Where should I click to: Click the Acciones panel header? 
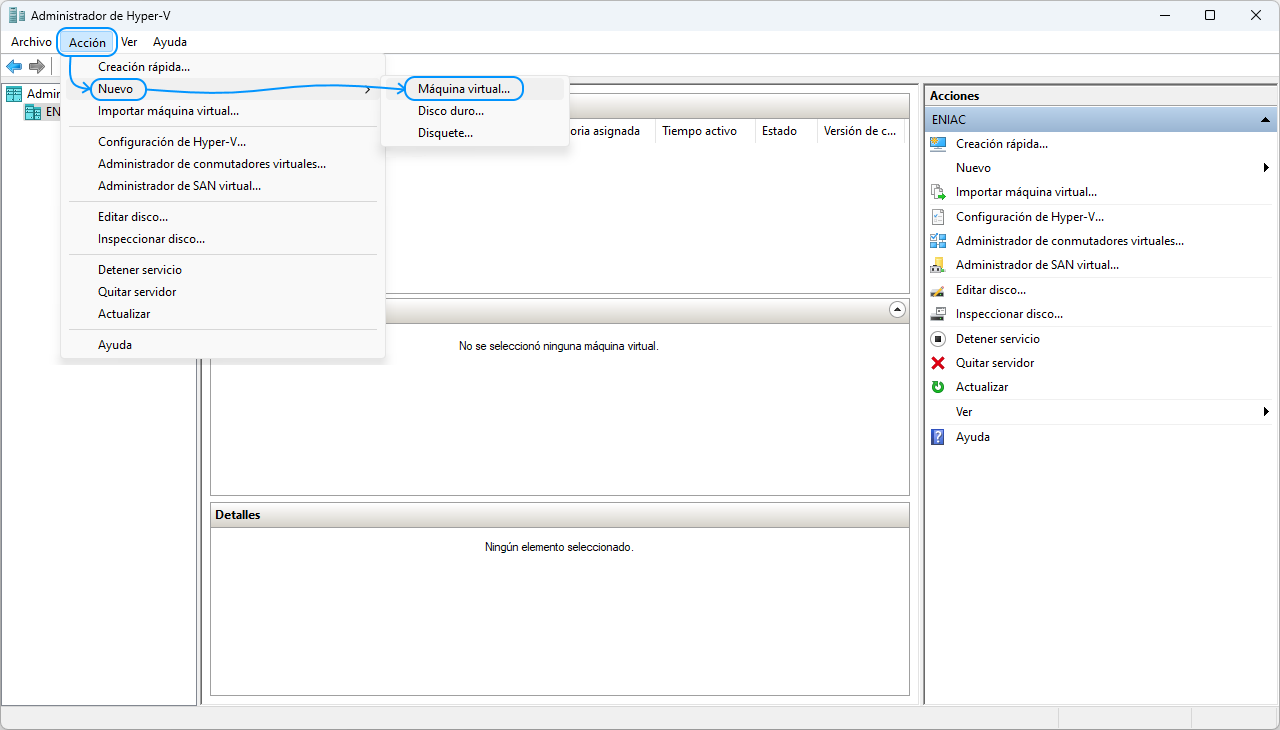[x=1101, y=96]
